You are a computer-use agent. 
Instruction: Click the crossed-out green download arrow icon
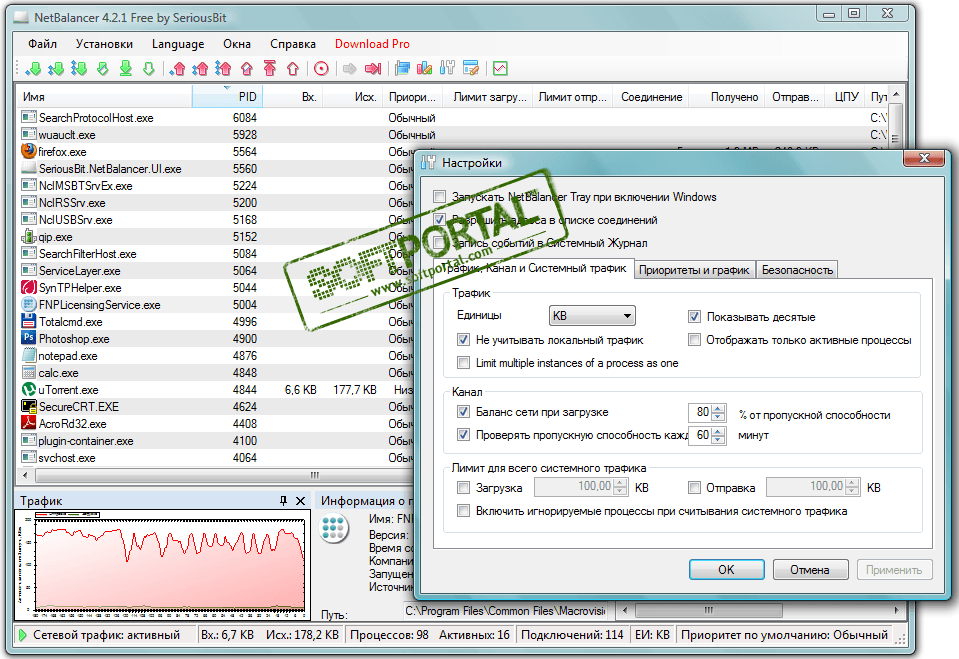point(103,69)
